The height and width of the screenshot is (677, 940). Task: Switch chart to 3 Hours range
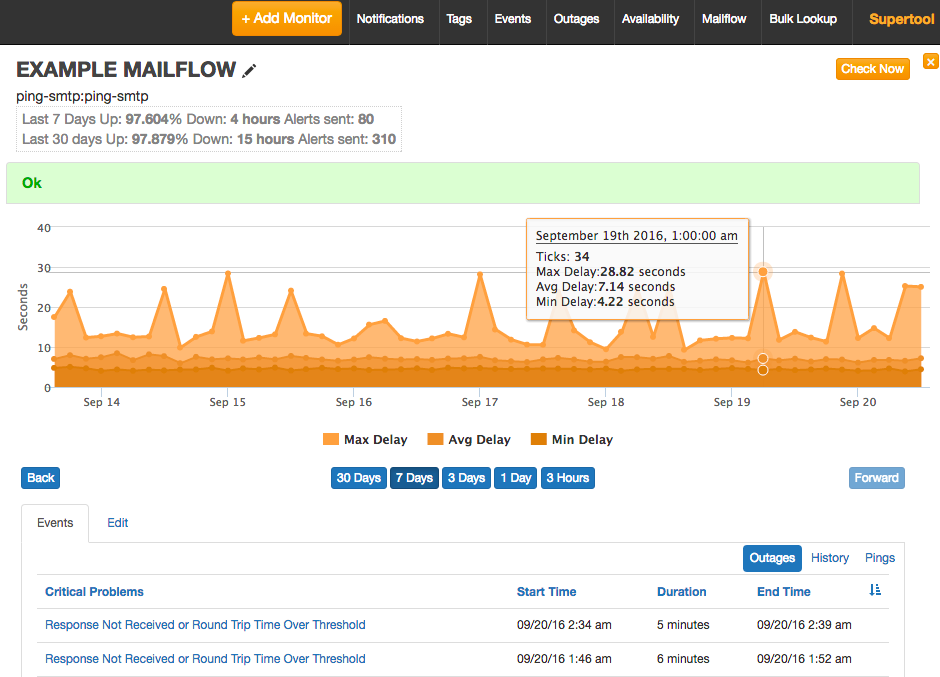click(x=567, y=478)
